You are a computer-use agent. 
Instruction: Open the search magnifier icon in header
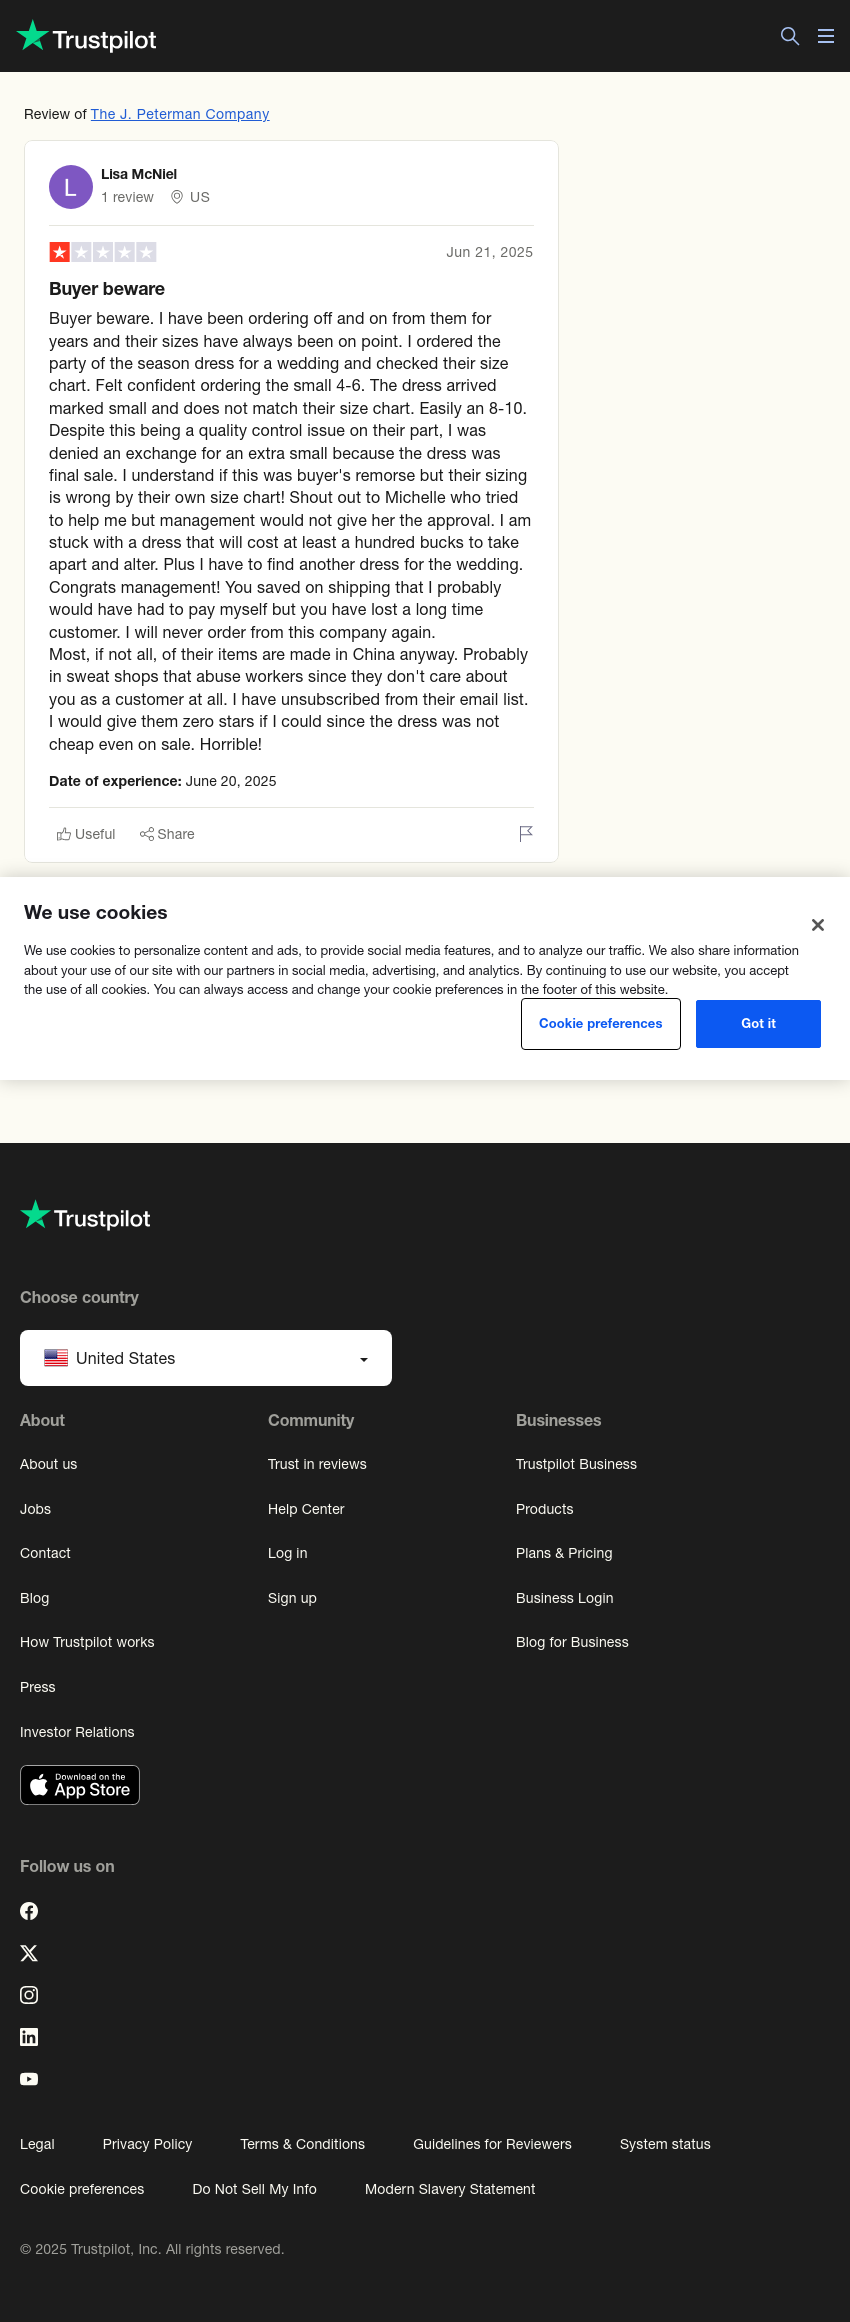pyautogui.click(x=790, y=36)
